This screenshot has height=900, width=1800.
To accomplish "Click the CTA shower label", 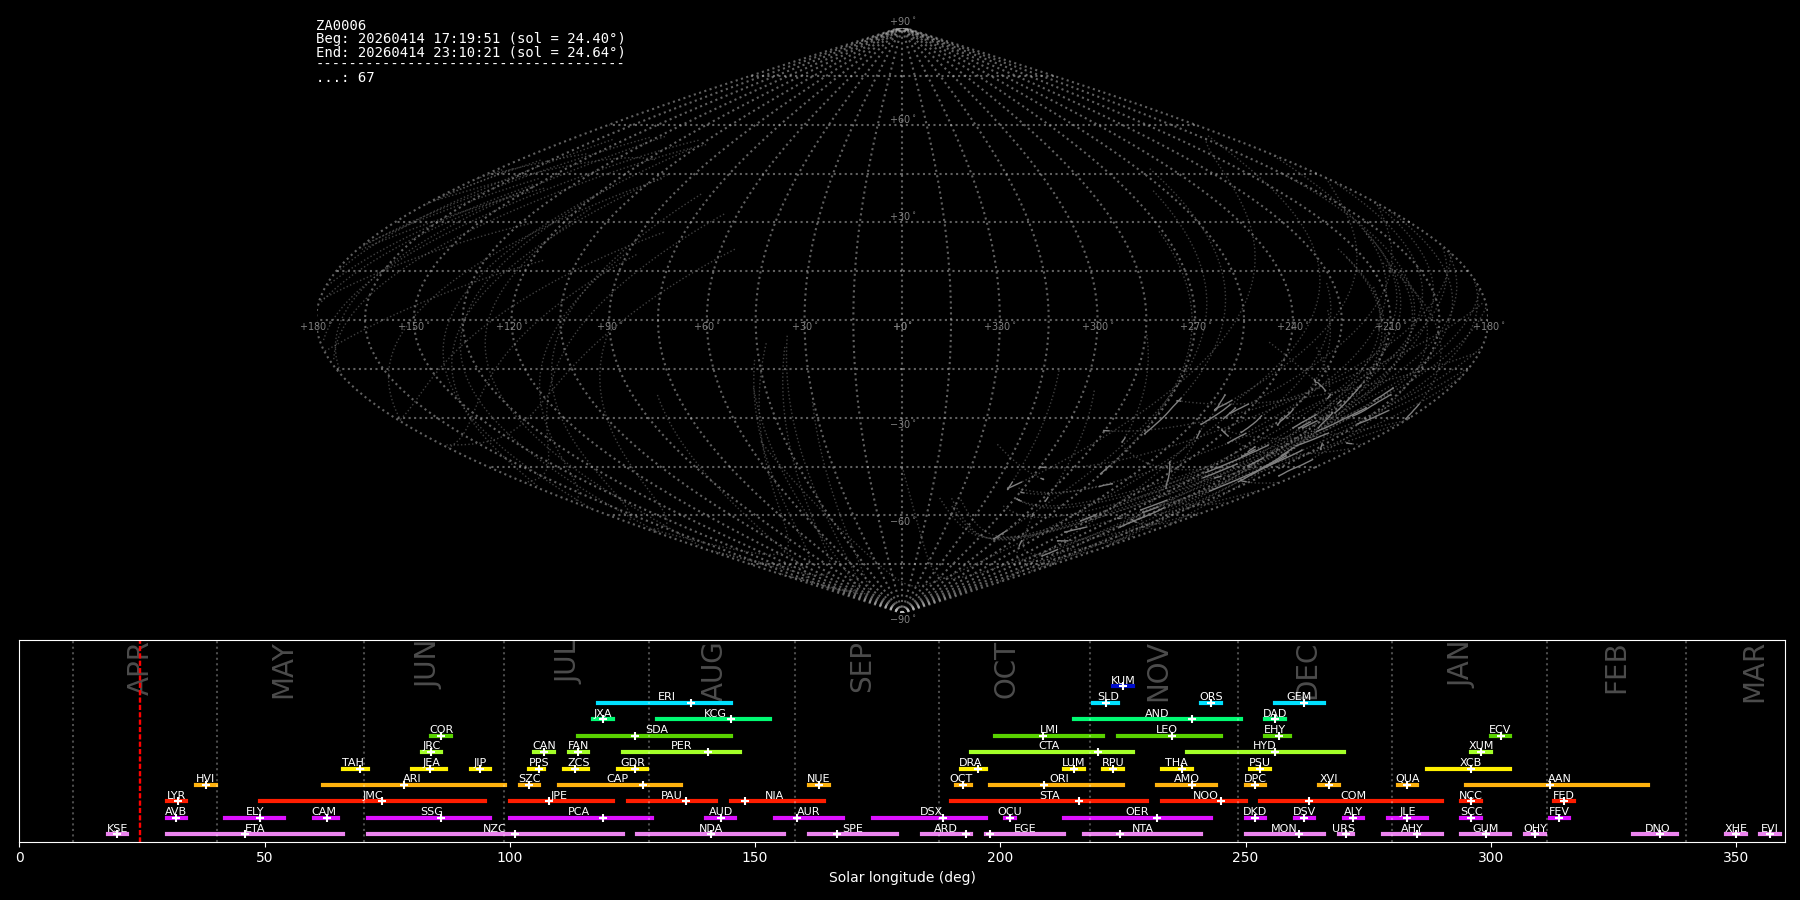I will [x=1049, y=746].
